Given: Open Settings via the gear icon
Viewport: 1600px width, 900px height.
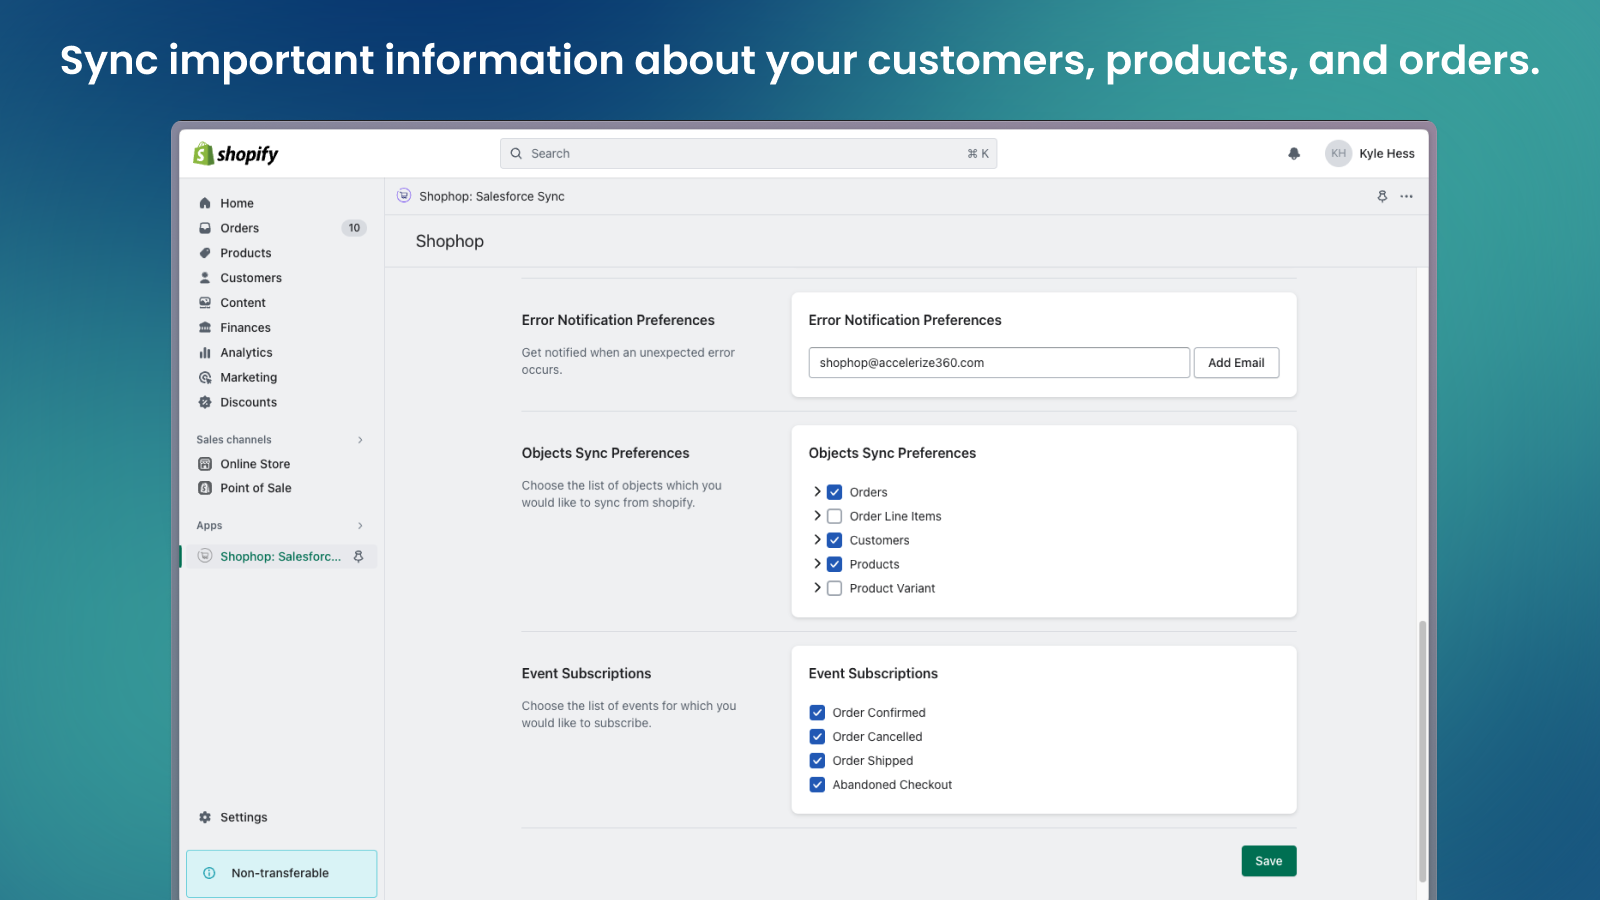Looking at the screenshot, I should click(205, 817).
